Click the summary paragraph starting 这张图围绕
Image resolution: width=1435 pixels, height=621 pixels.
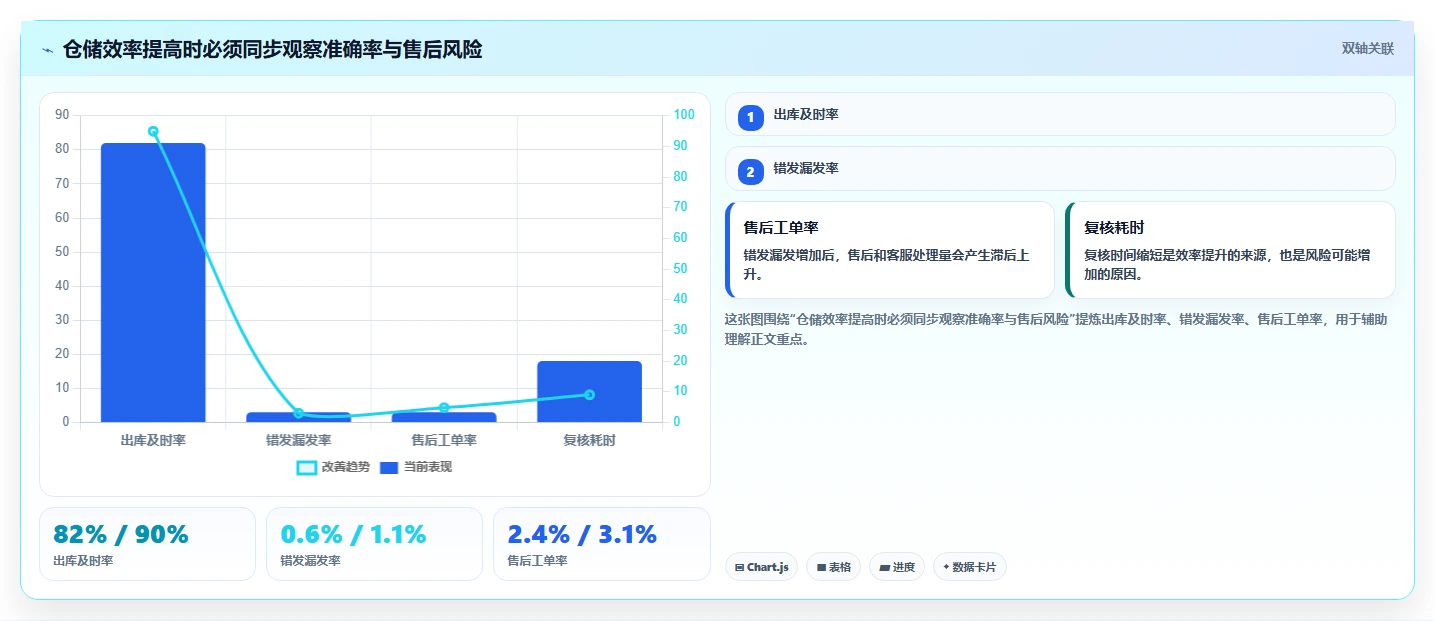(x=1055, y=329)
